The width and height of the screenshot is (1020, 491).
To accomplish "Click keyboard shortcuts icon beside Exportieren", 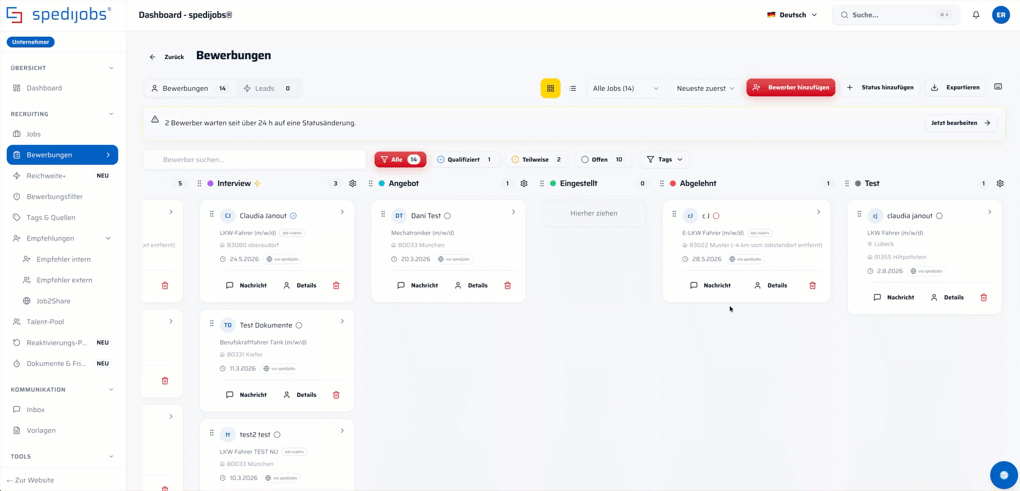I will point(998,87).
